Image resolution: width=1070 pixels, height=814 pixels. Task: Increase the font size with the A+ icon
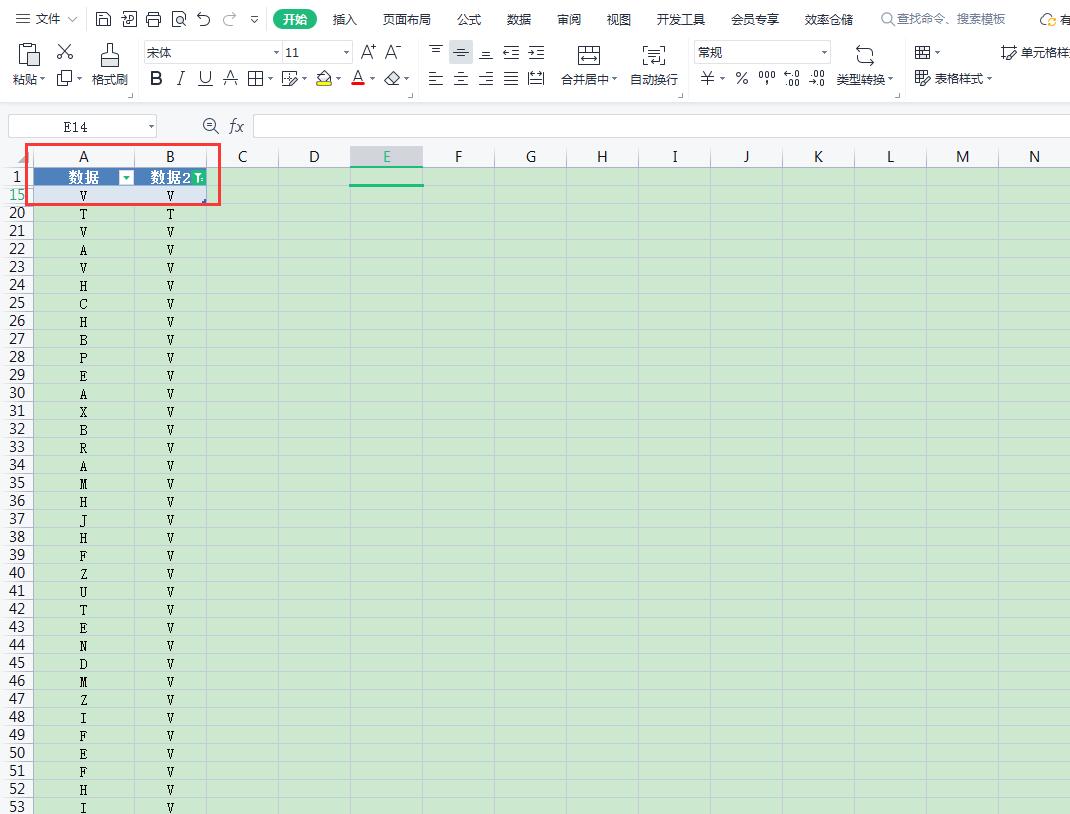point(368,52)
